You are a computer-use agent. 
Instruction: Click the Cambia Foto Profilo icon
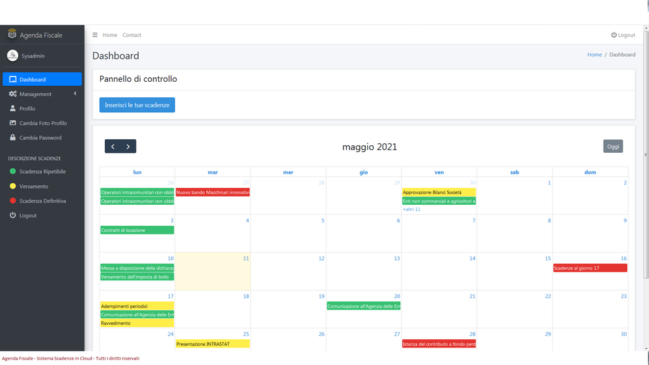(x=12, y=123)
